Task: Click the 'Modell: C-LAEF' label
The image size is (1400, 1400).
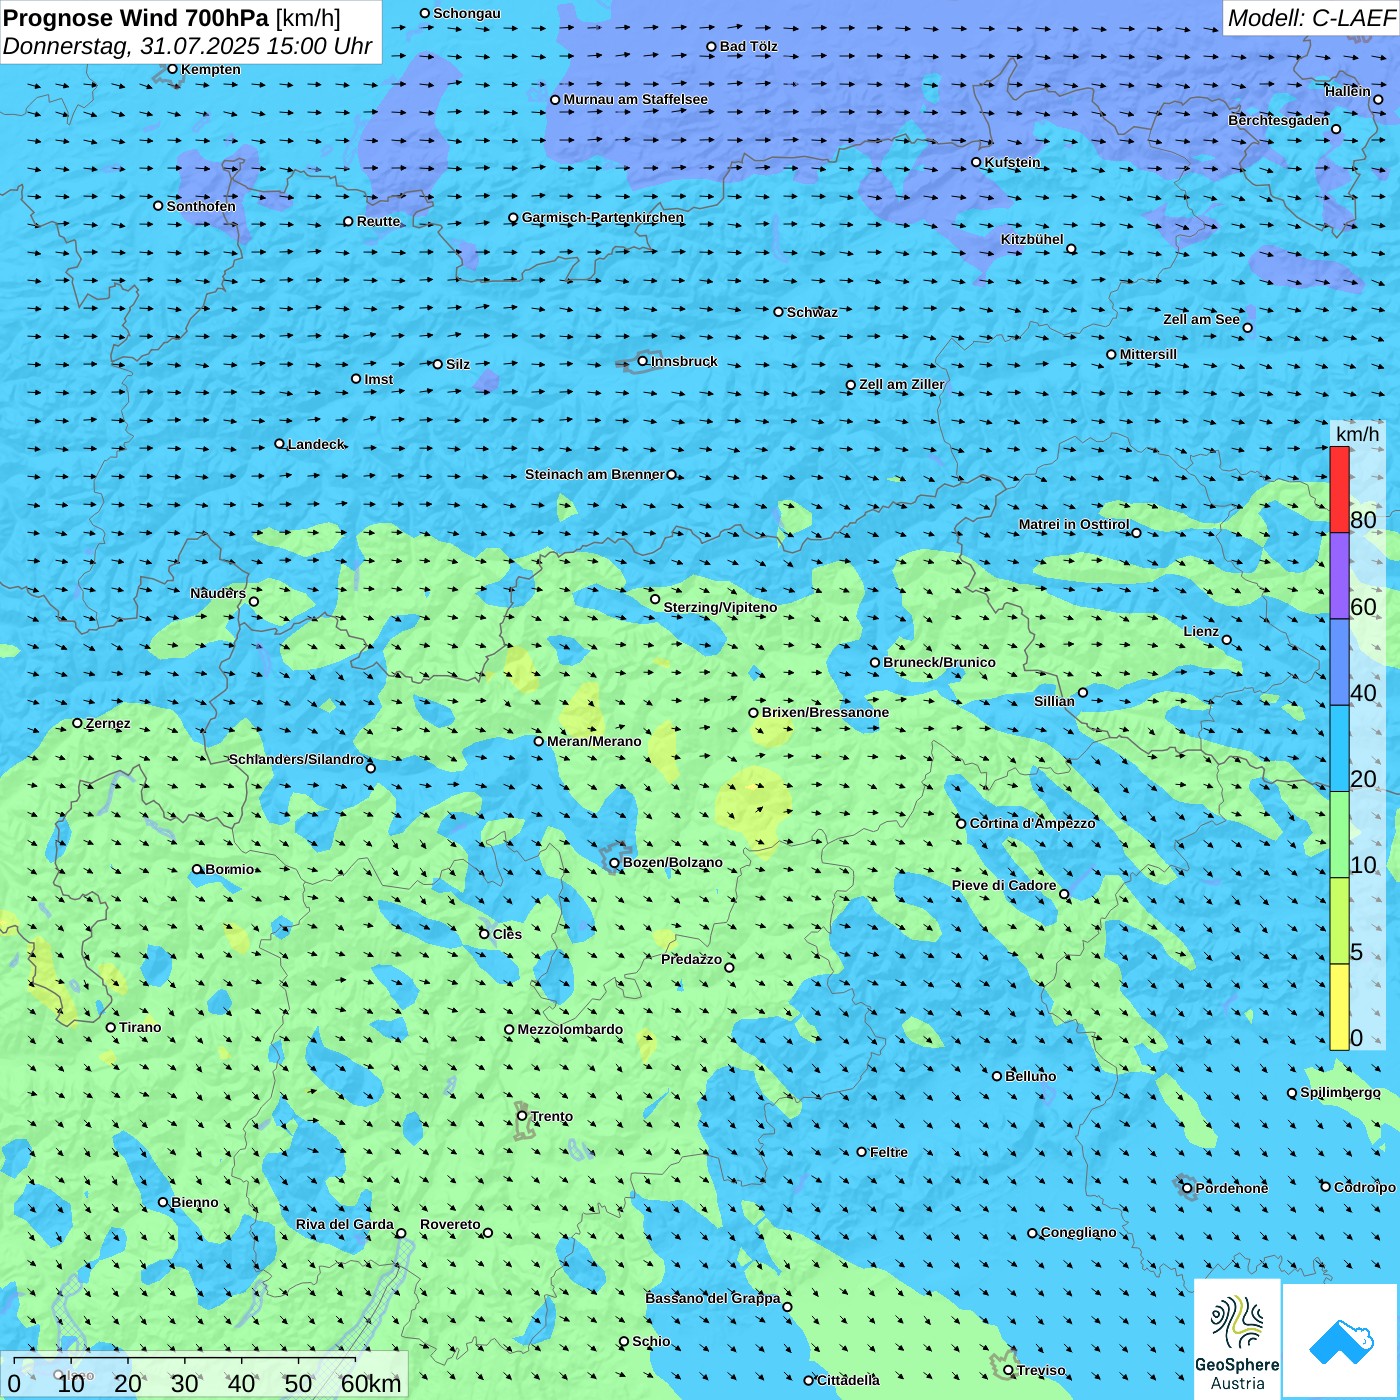Action: tap(1311, 18)
